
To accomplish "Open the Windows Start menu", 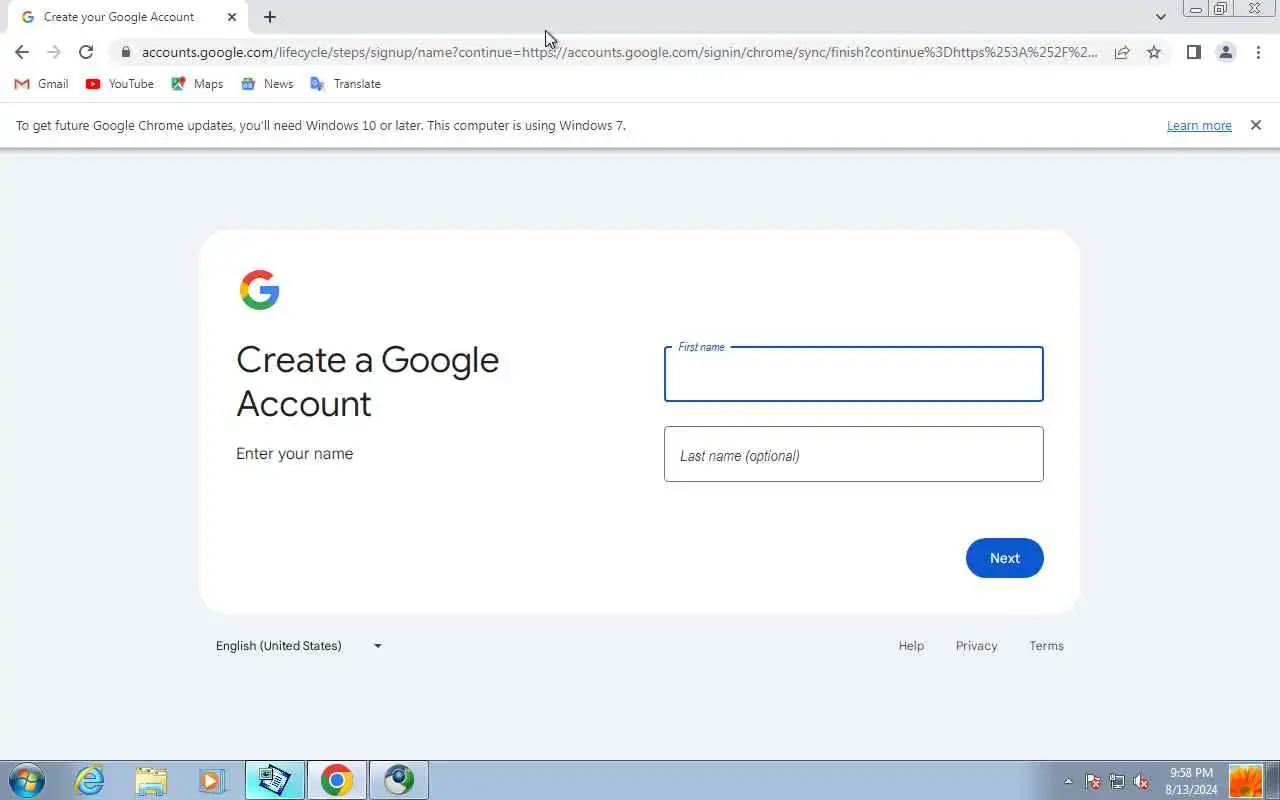I will (x=26, y=780).
